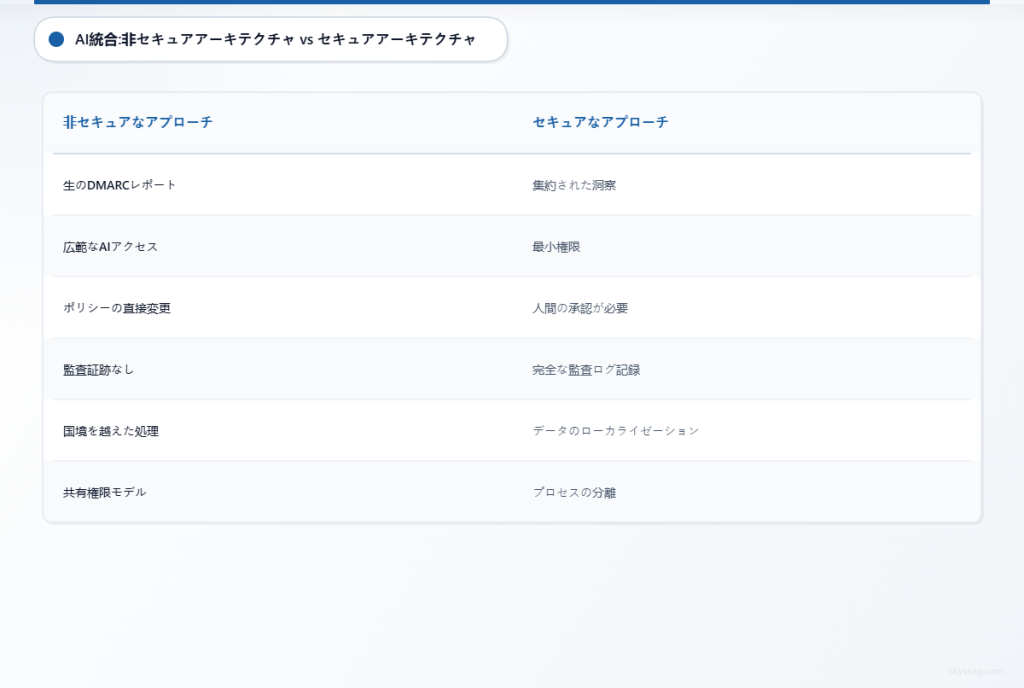Select the cell '集約された洞察'
This screenshot has width=1024, height=688.
(x=574, y=185)
